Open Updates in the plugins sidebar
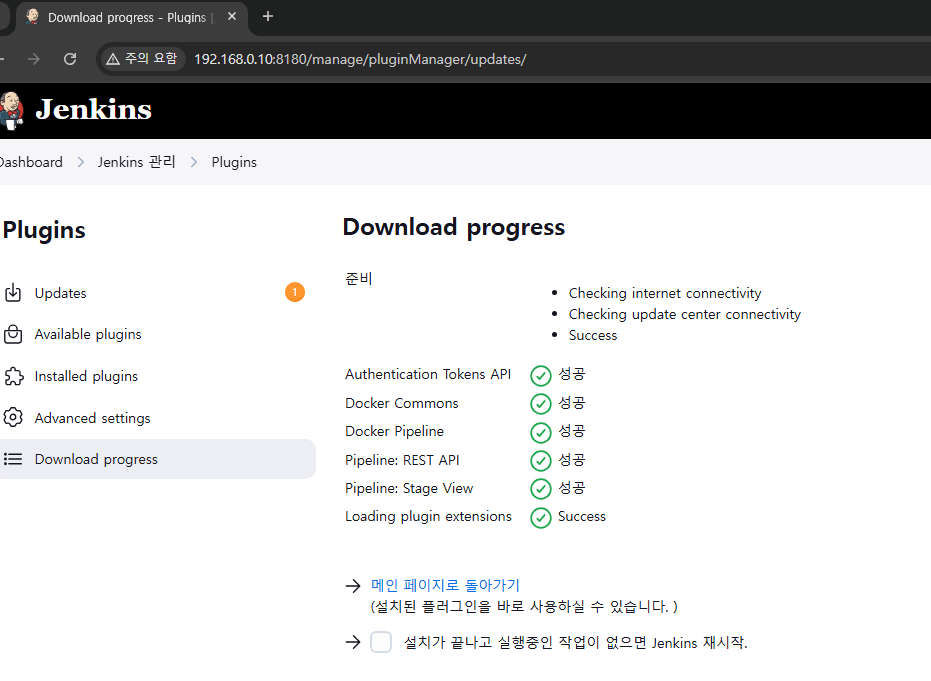 (157, 293)
